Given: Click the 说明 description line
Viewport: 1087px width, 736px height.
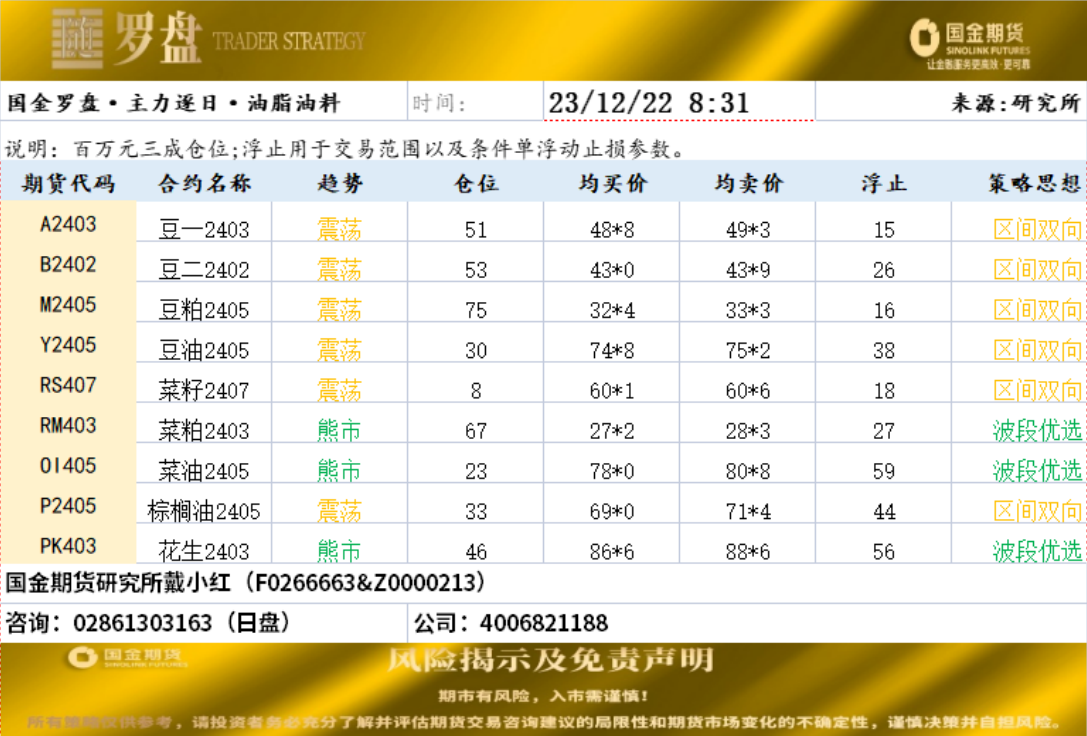Looking at the screenshot, I should (x=345, y=148).
